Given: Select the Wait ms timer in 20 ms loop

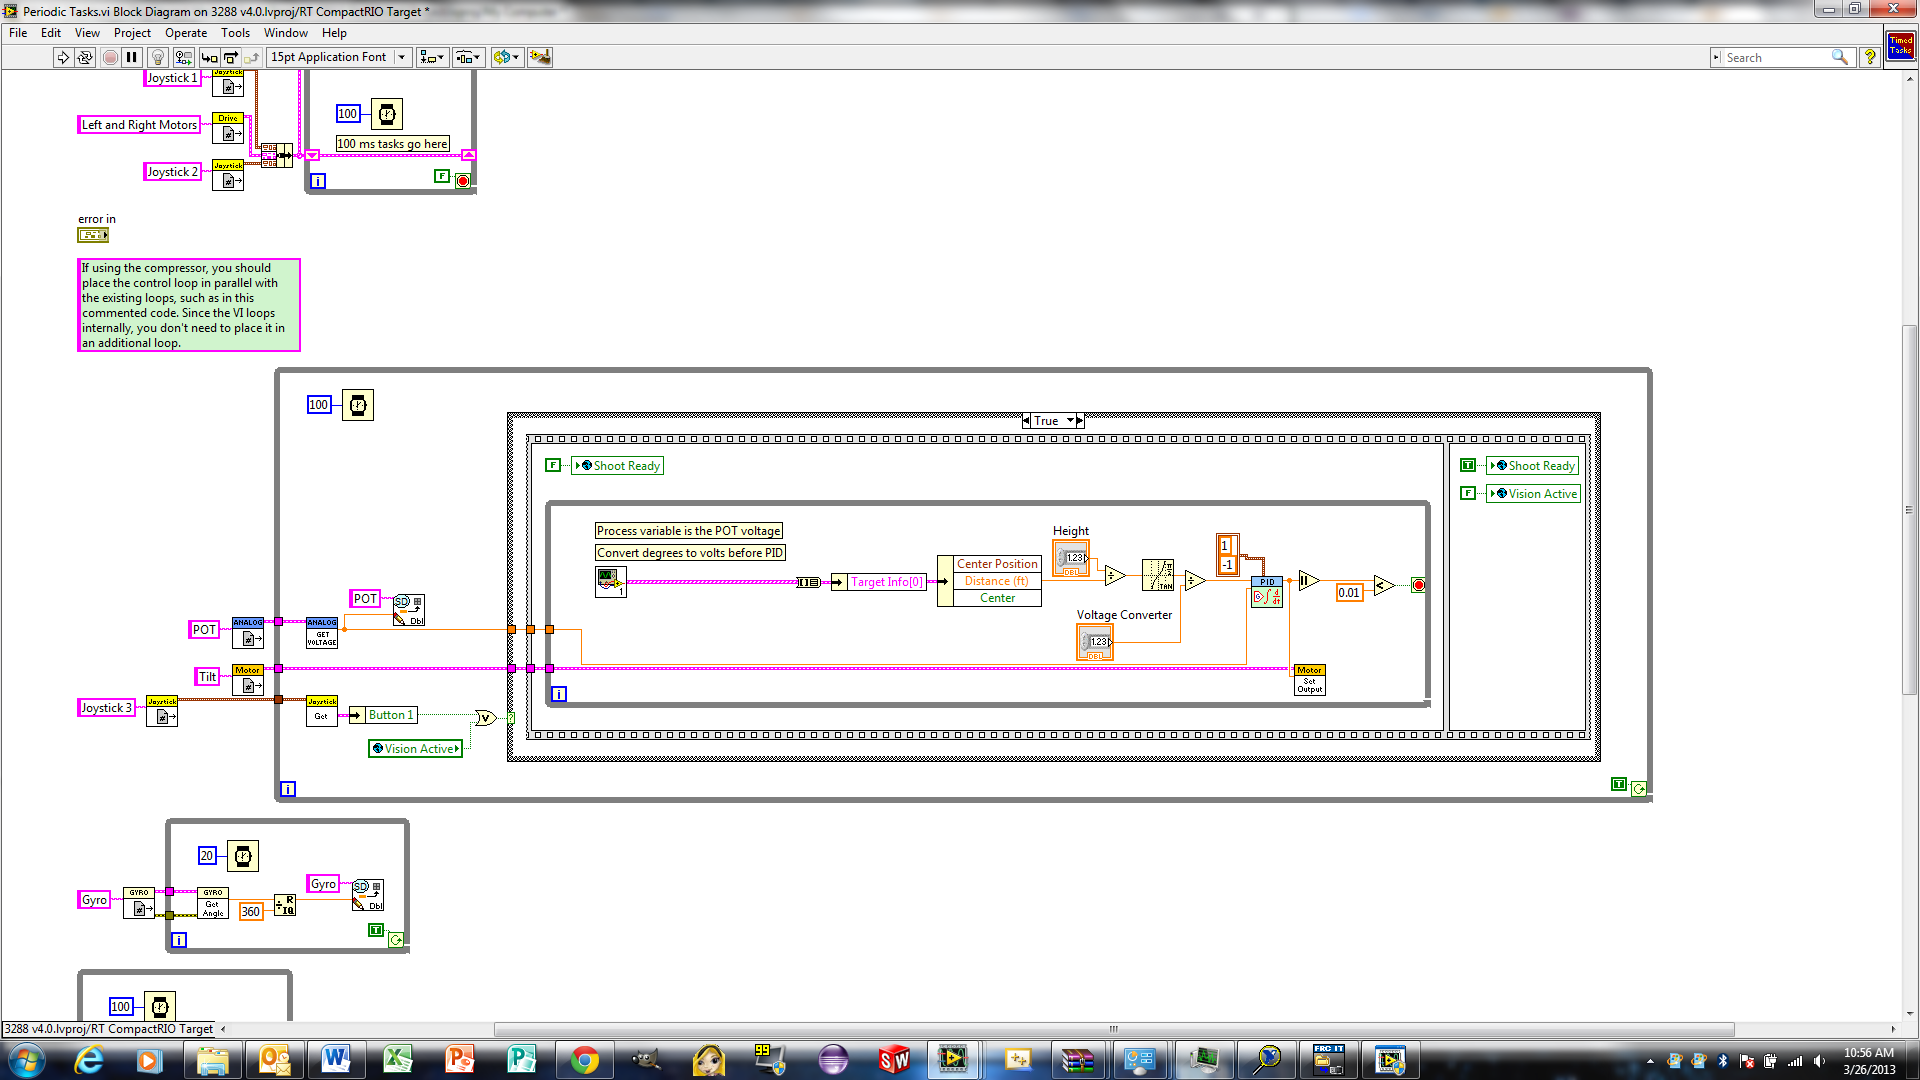Looking at the screenshot, I should pos(243,856).
